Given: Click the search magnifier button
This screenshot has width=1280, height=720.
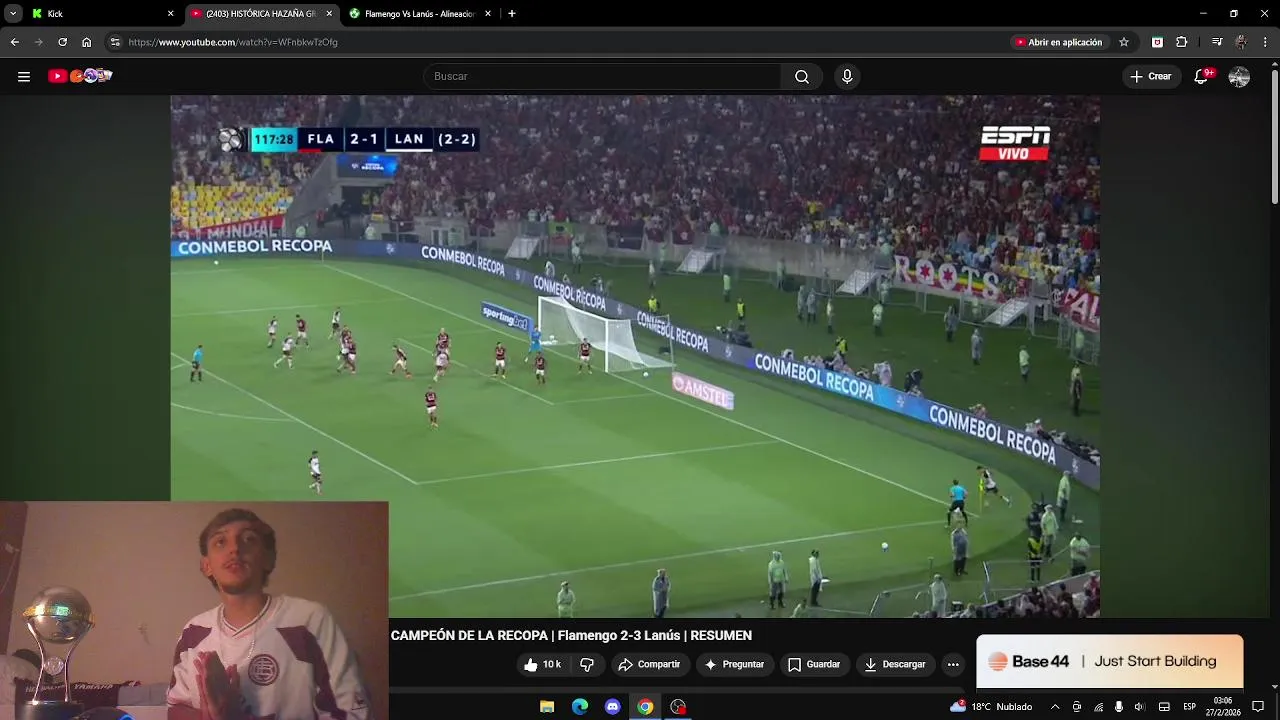Looking at the screenshot, I should click(802, 76).
